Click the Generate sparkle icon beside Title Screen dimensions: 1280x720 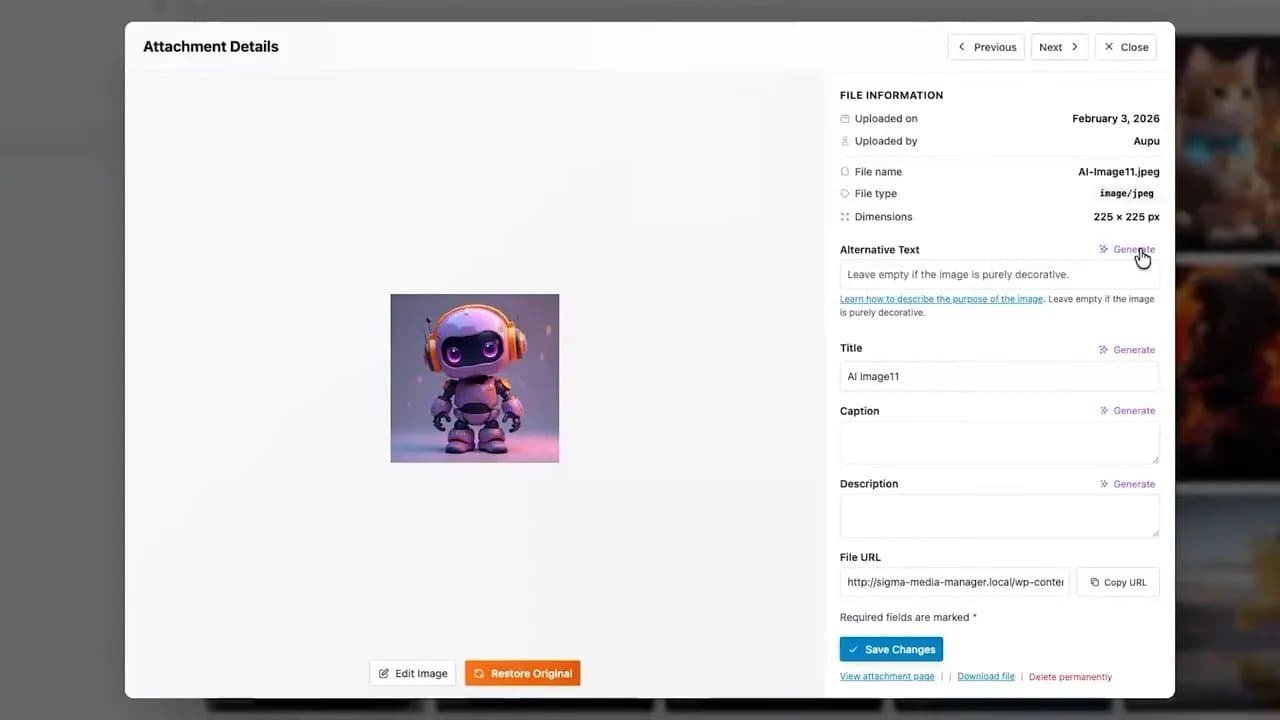coord(1104,349)
